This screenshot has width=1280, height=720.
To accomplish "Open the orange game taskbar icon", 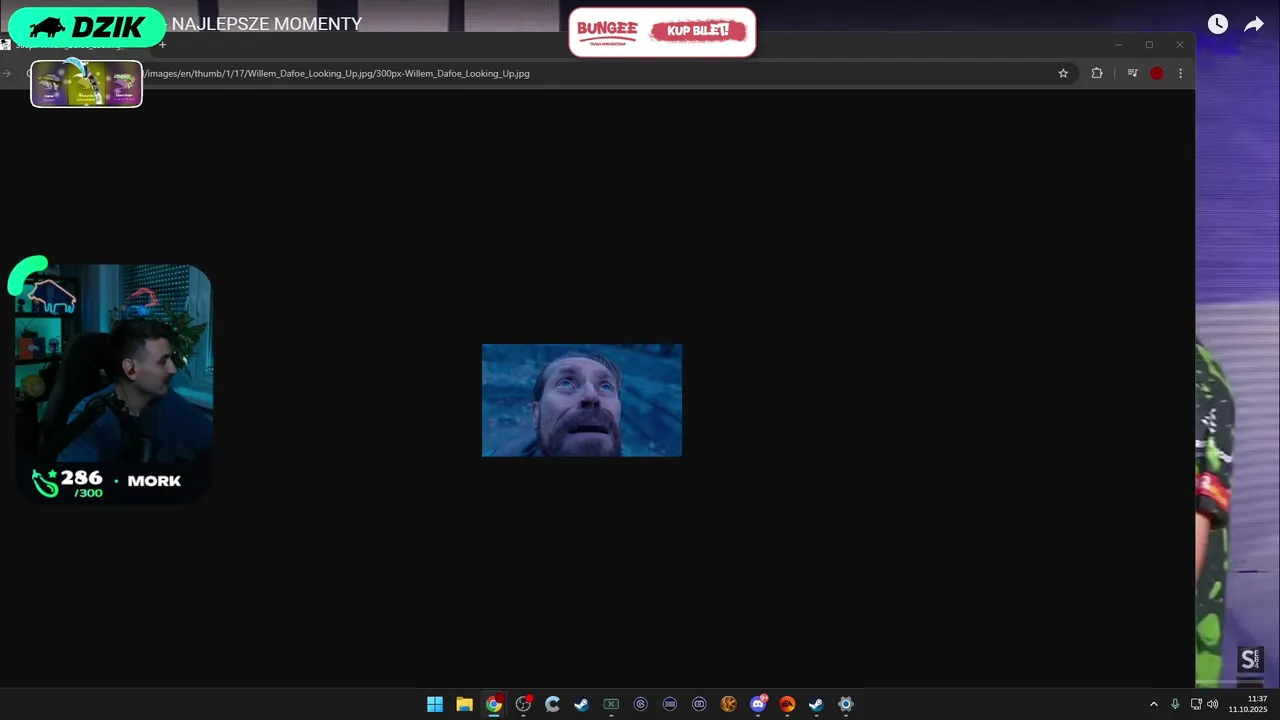I will click(728, 704).
